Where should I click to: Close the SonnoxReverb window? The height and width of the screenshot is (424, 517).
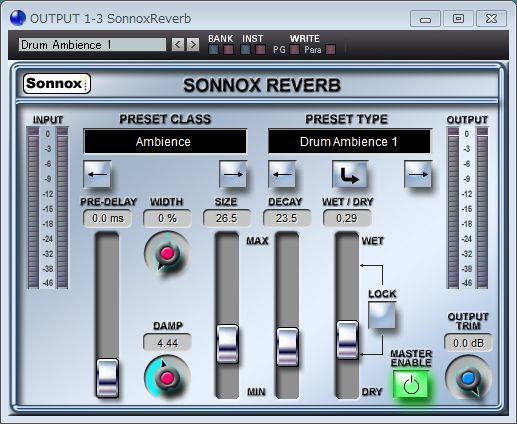pos(491,19)
